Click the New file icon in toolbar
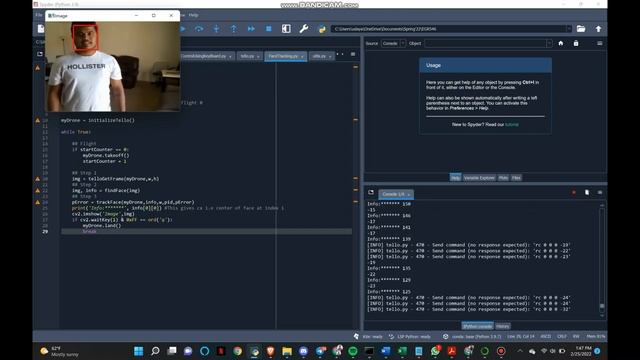The width and height of the screenshot is (640, 360). pyautogui.click(x=41, y=29)
